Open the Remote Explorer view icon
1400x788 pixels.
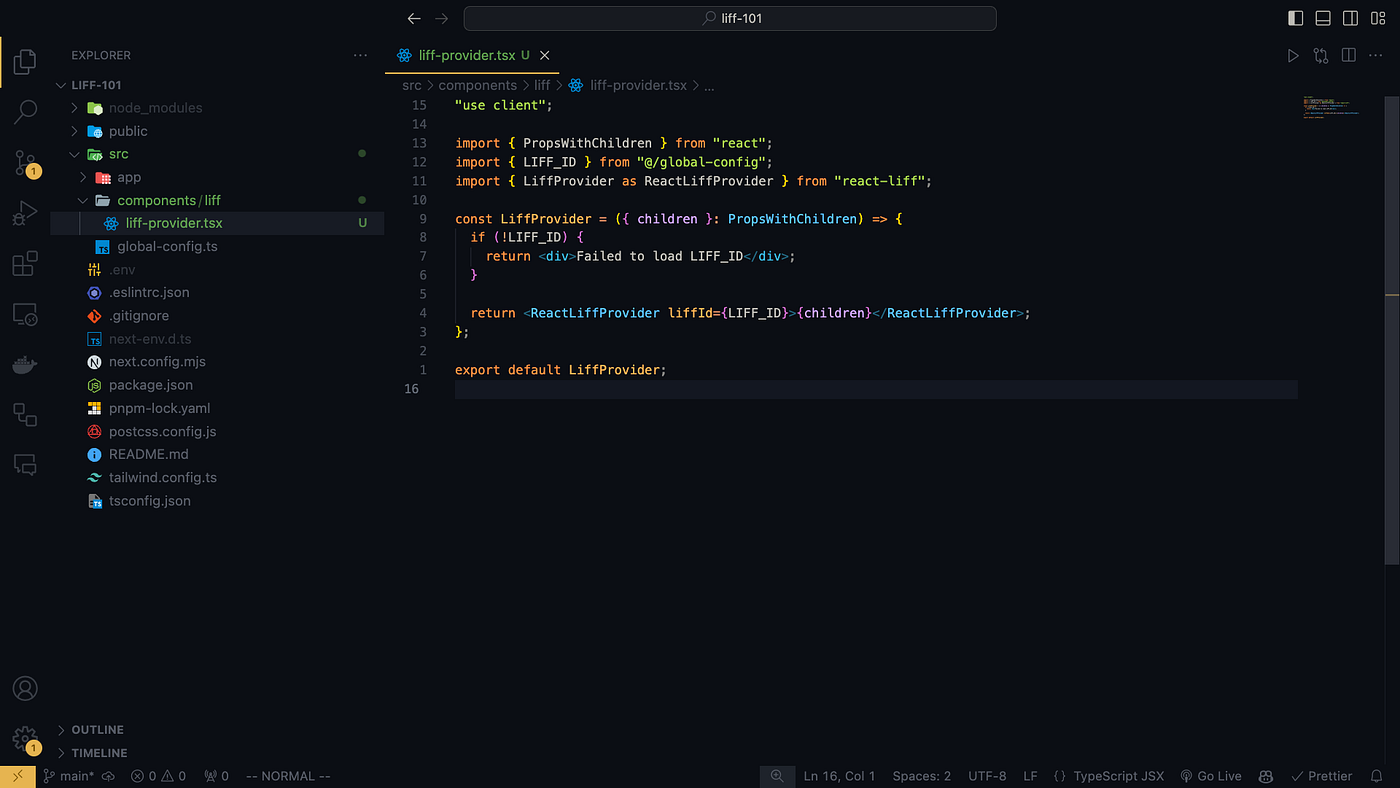pos(25,314)
